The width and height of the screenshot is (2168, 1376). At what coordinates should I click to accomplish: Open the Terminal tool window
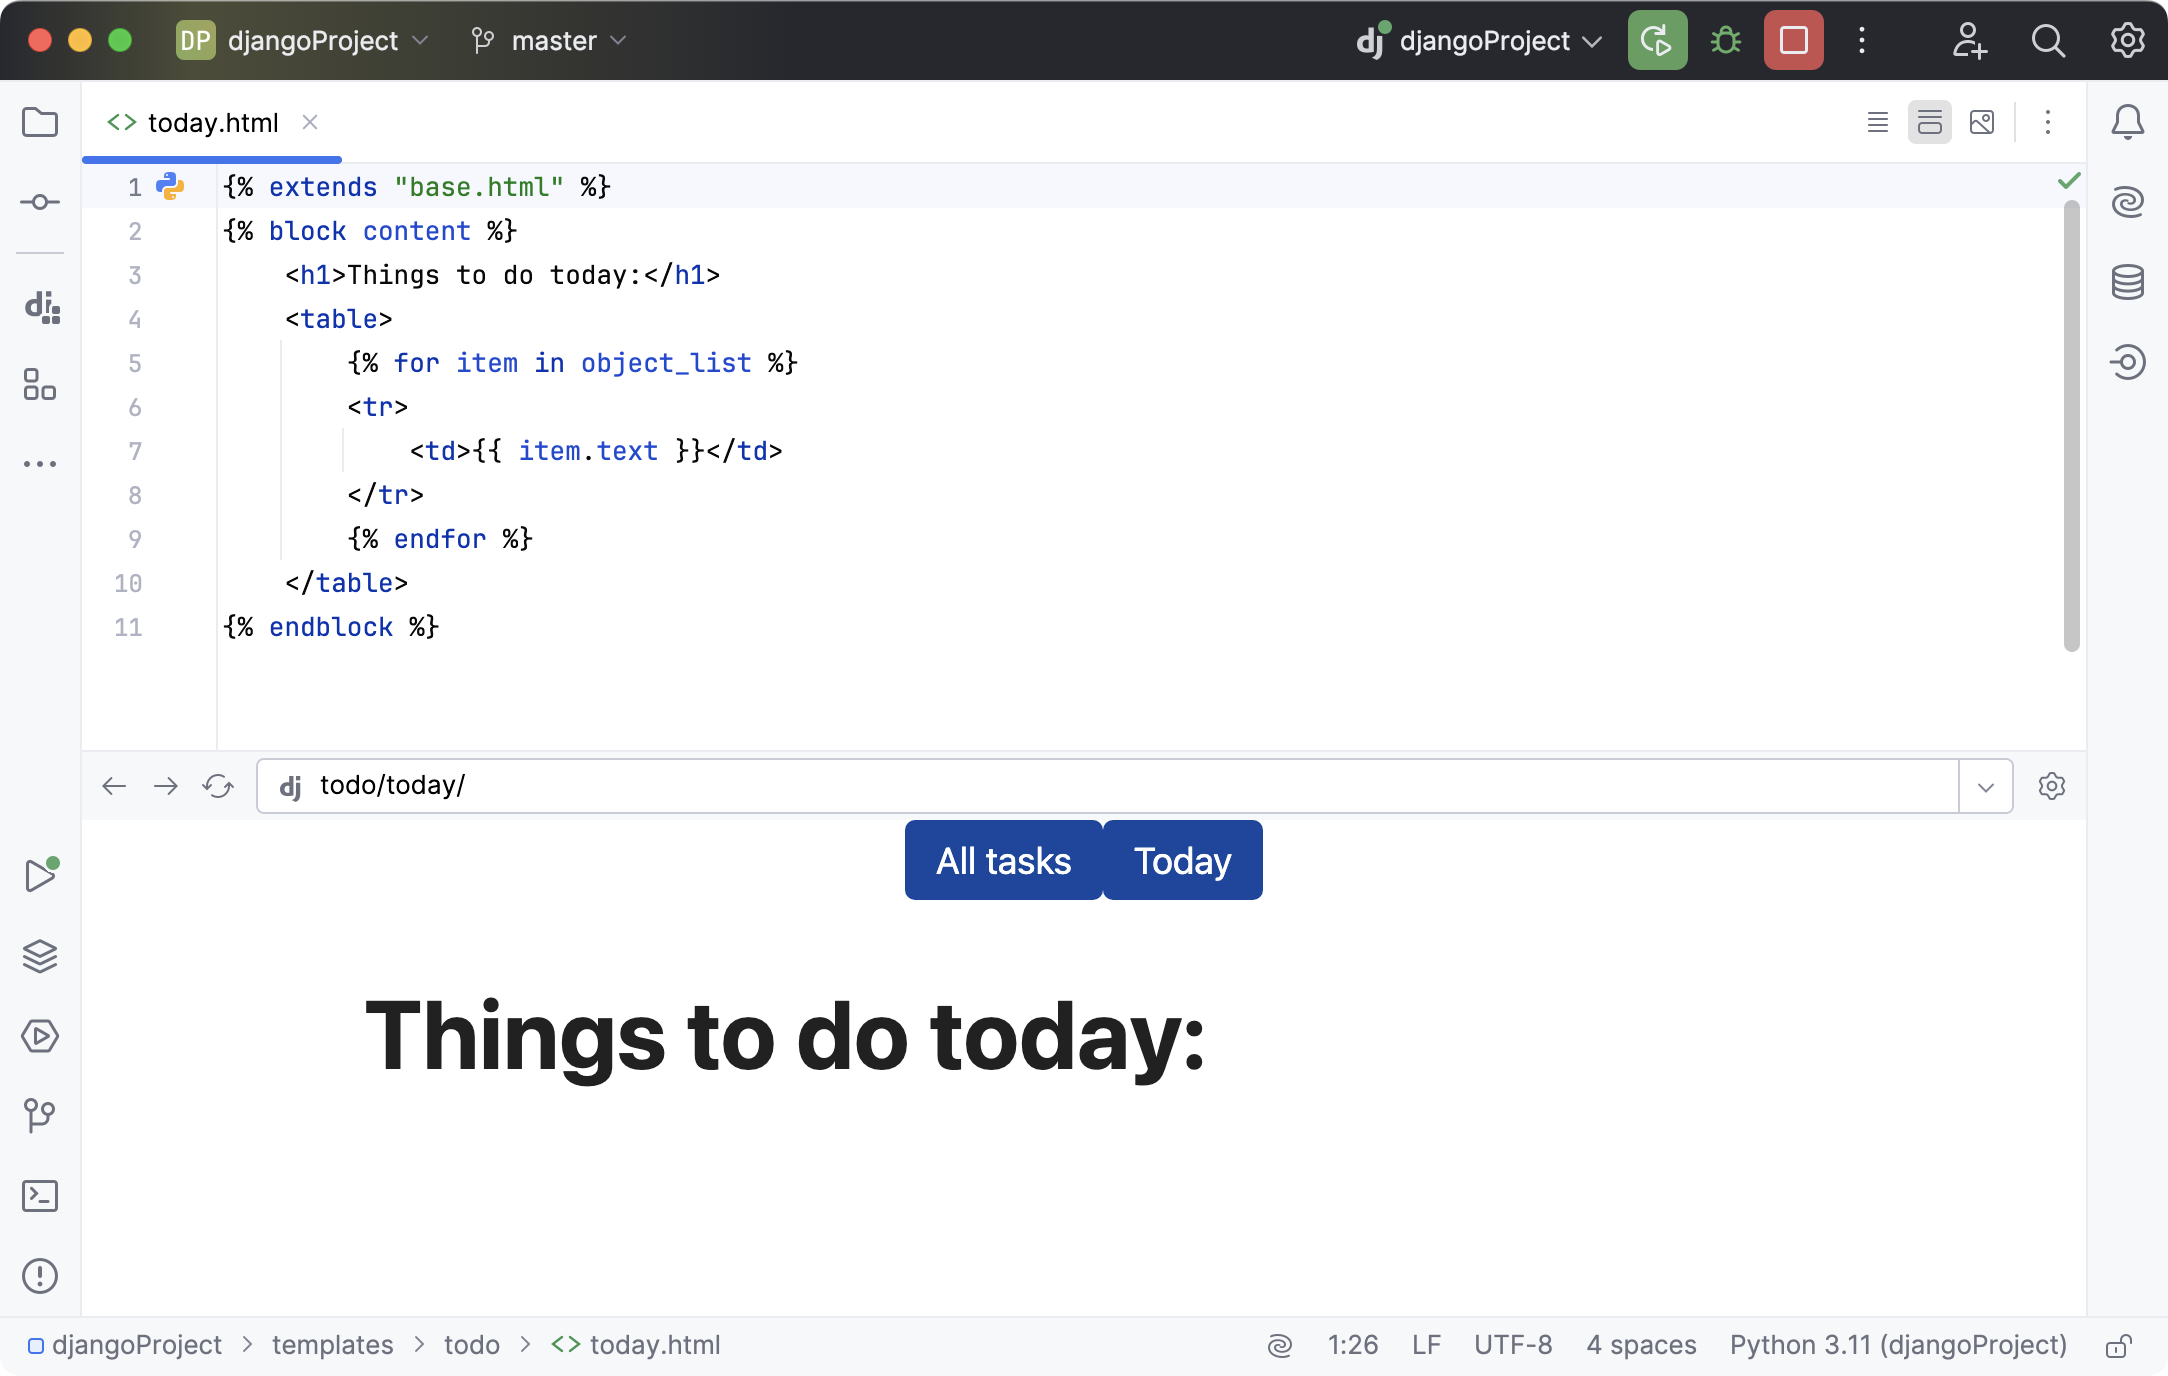point(40,1196)
